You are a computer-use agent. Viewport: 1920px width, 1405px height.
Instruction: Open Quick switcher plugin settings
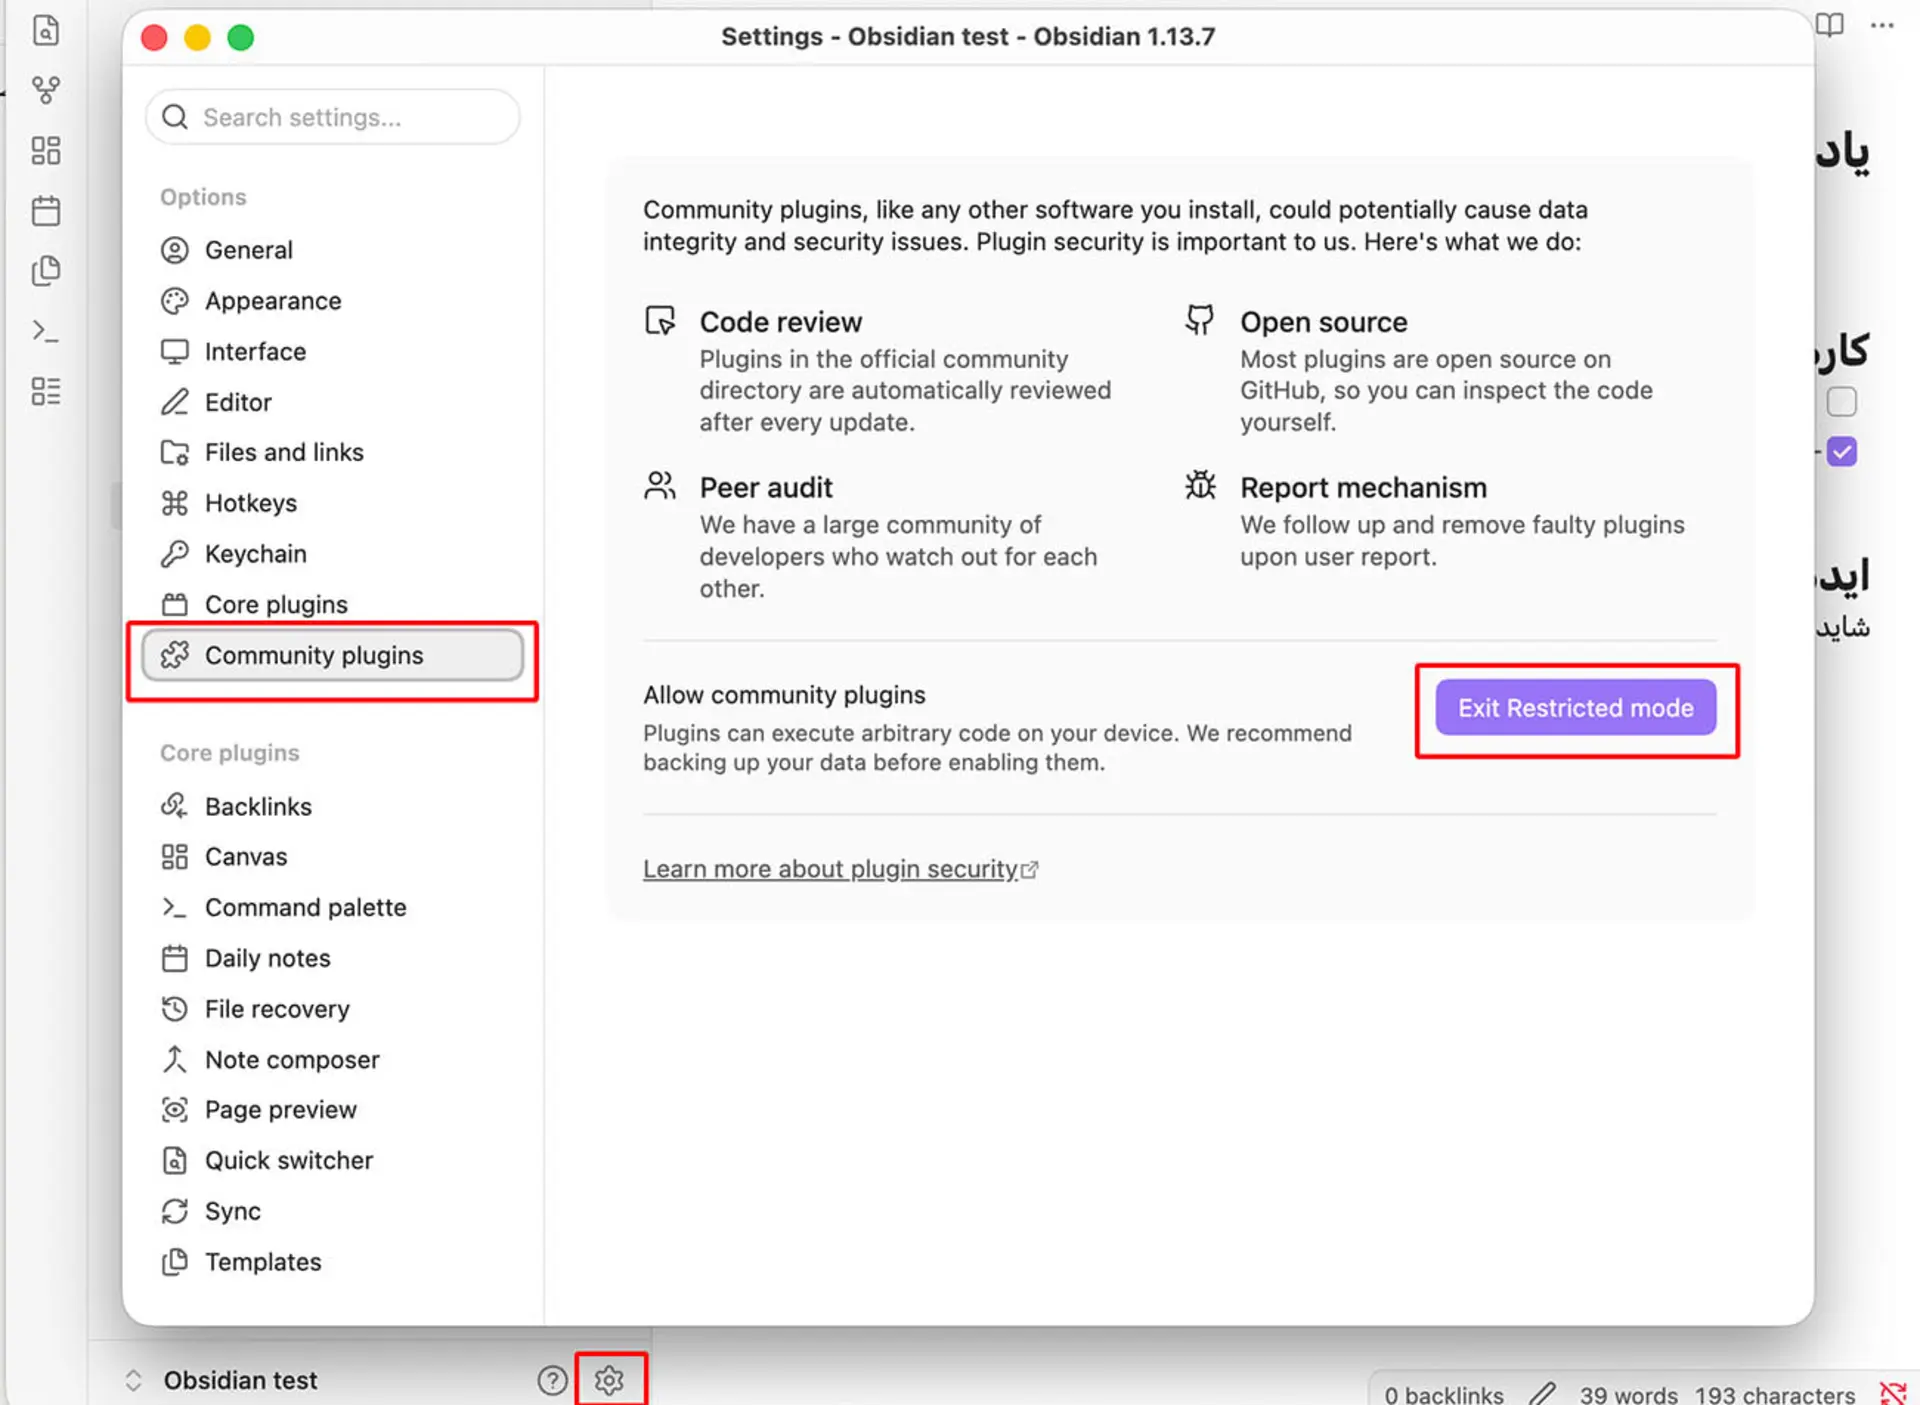(x=333, y=1160)
